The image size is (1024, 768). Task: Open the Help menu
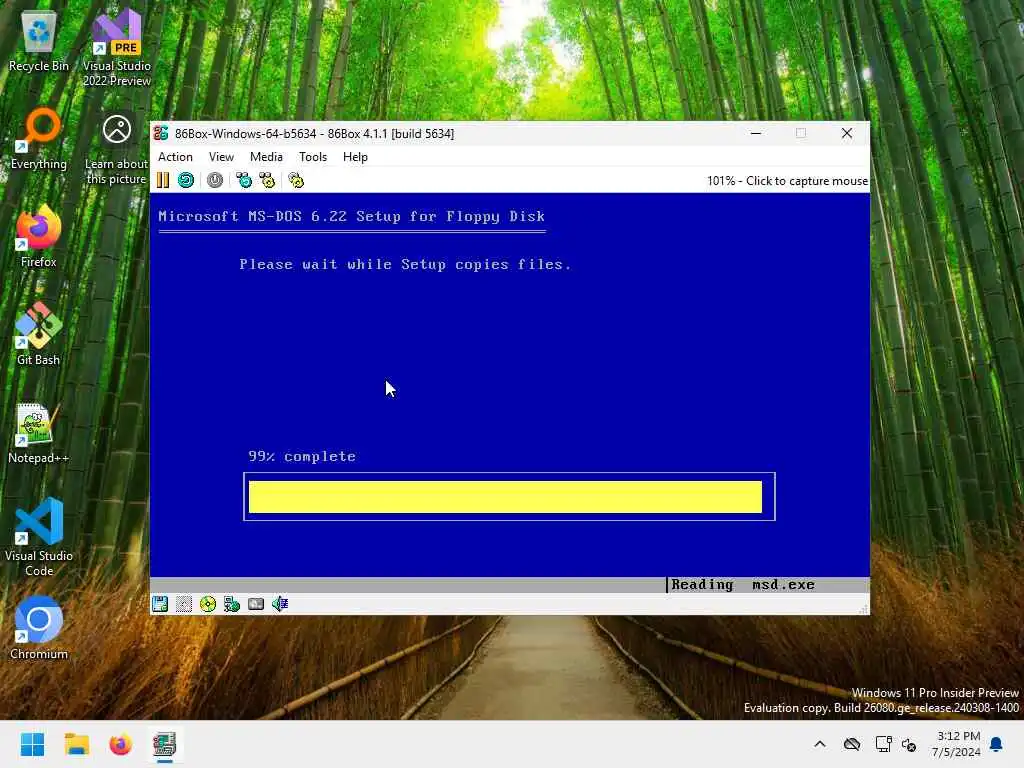355,157
